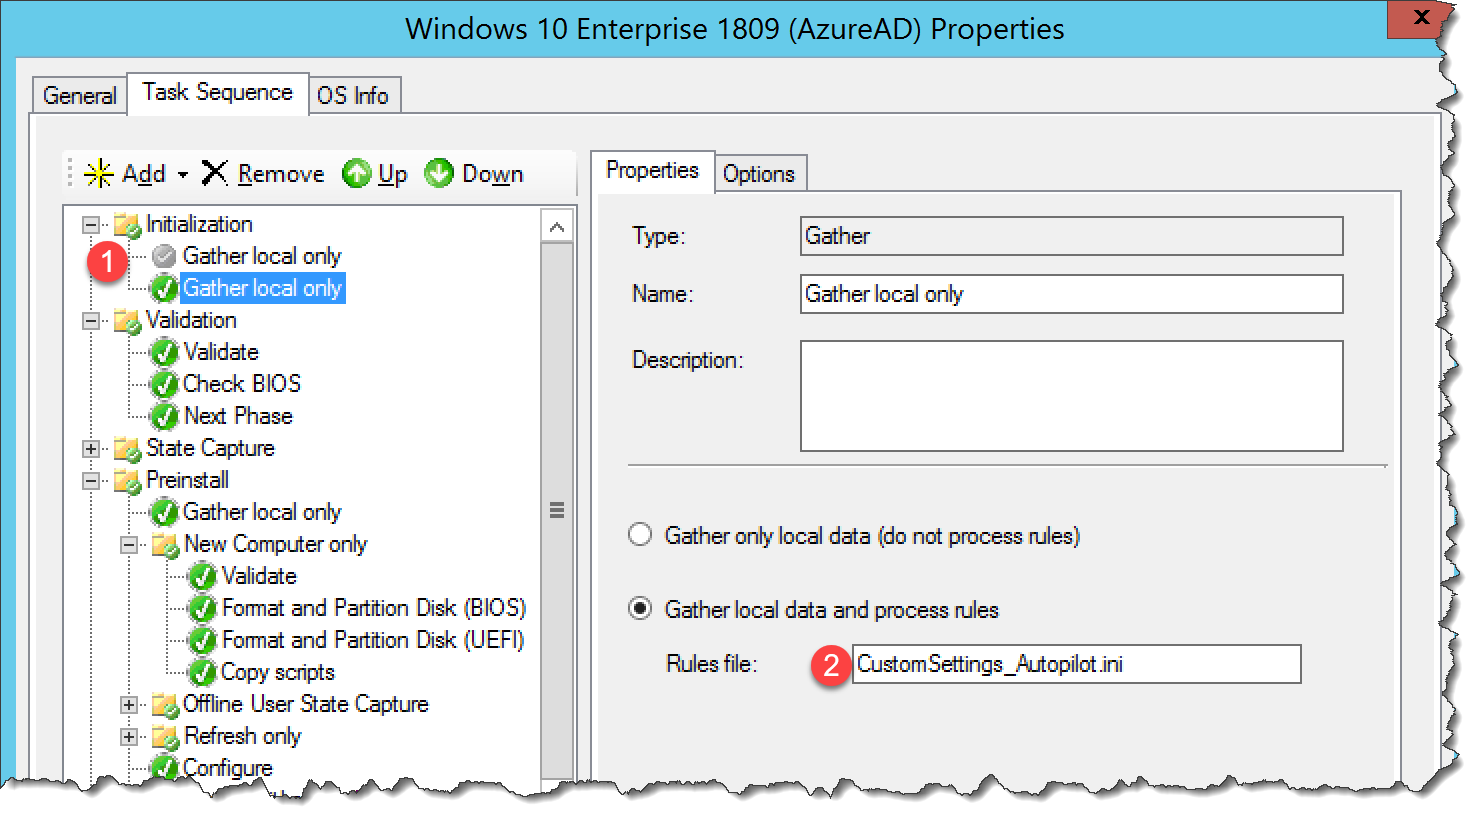Click the green check icon on Copy scripts
Screen dimensions: 1482x820
tap(202, 672)
